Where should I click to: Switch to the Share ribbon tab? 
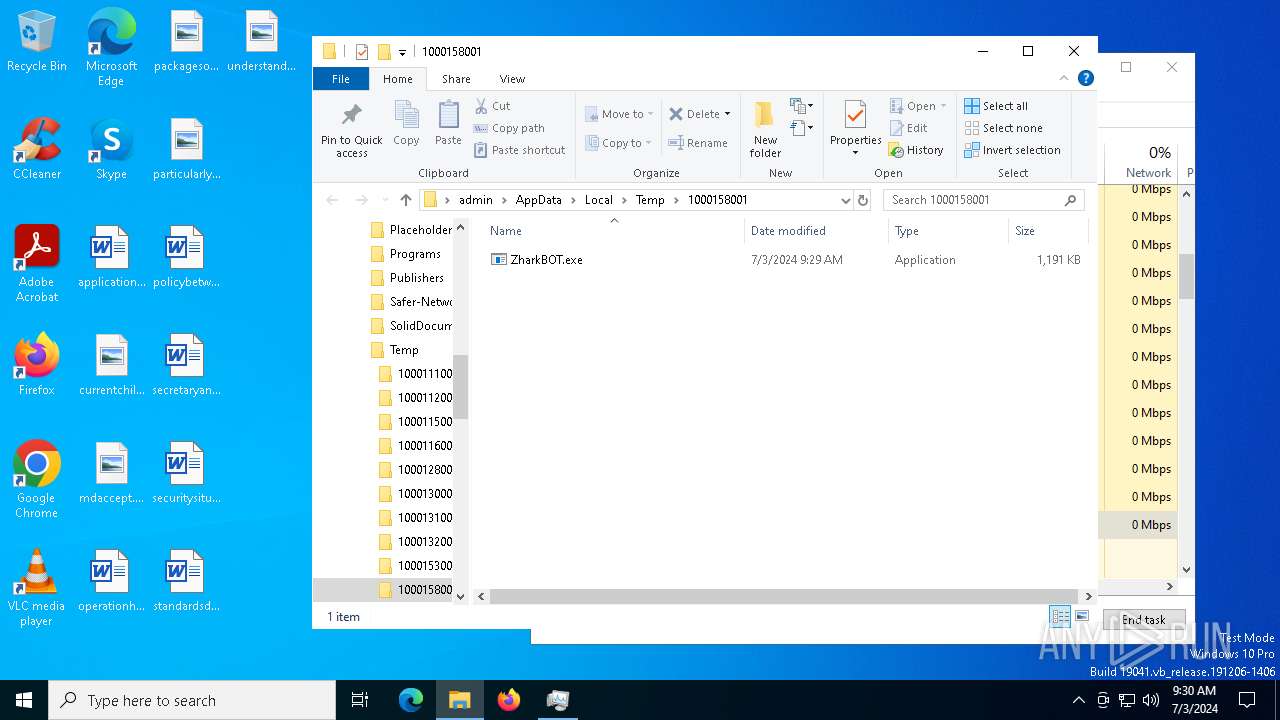456,79
